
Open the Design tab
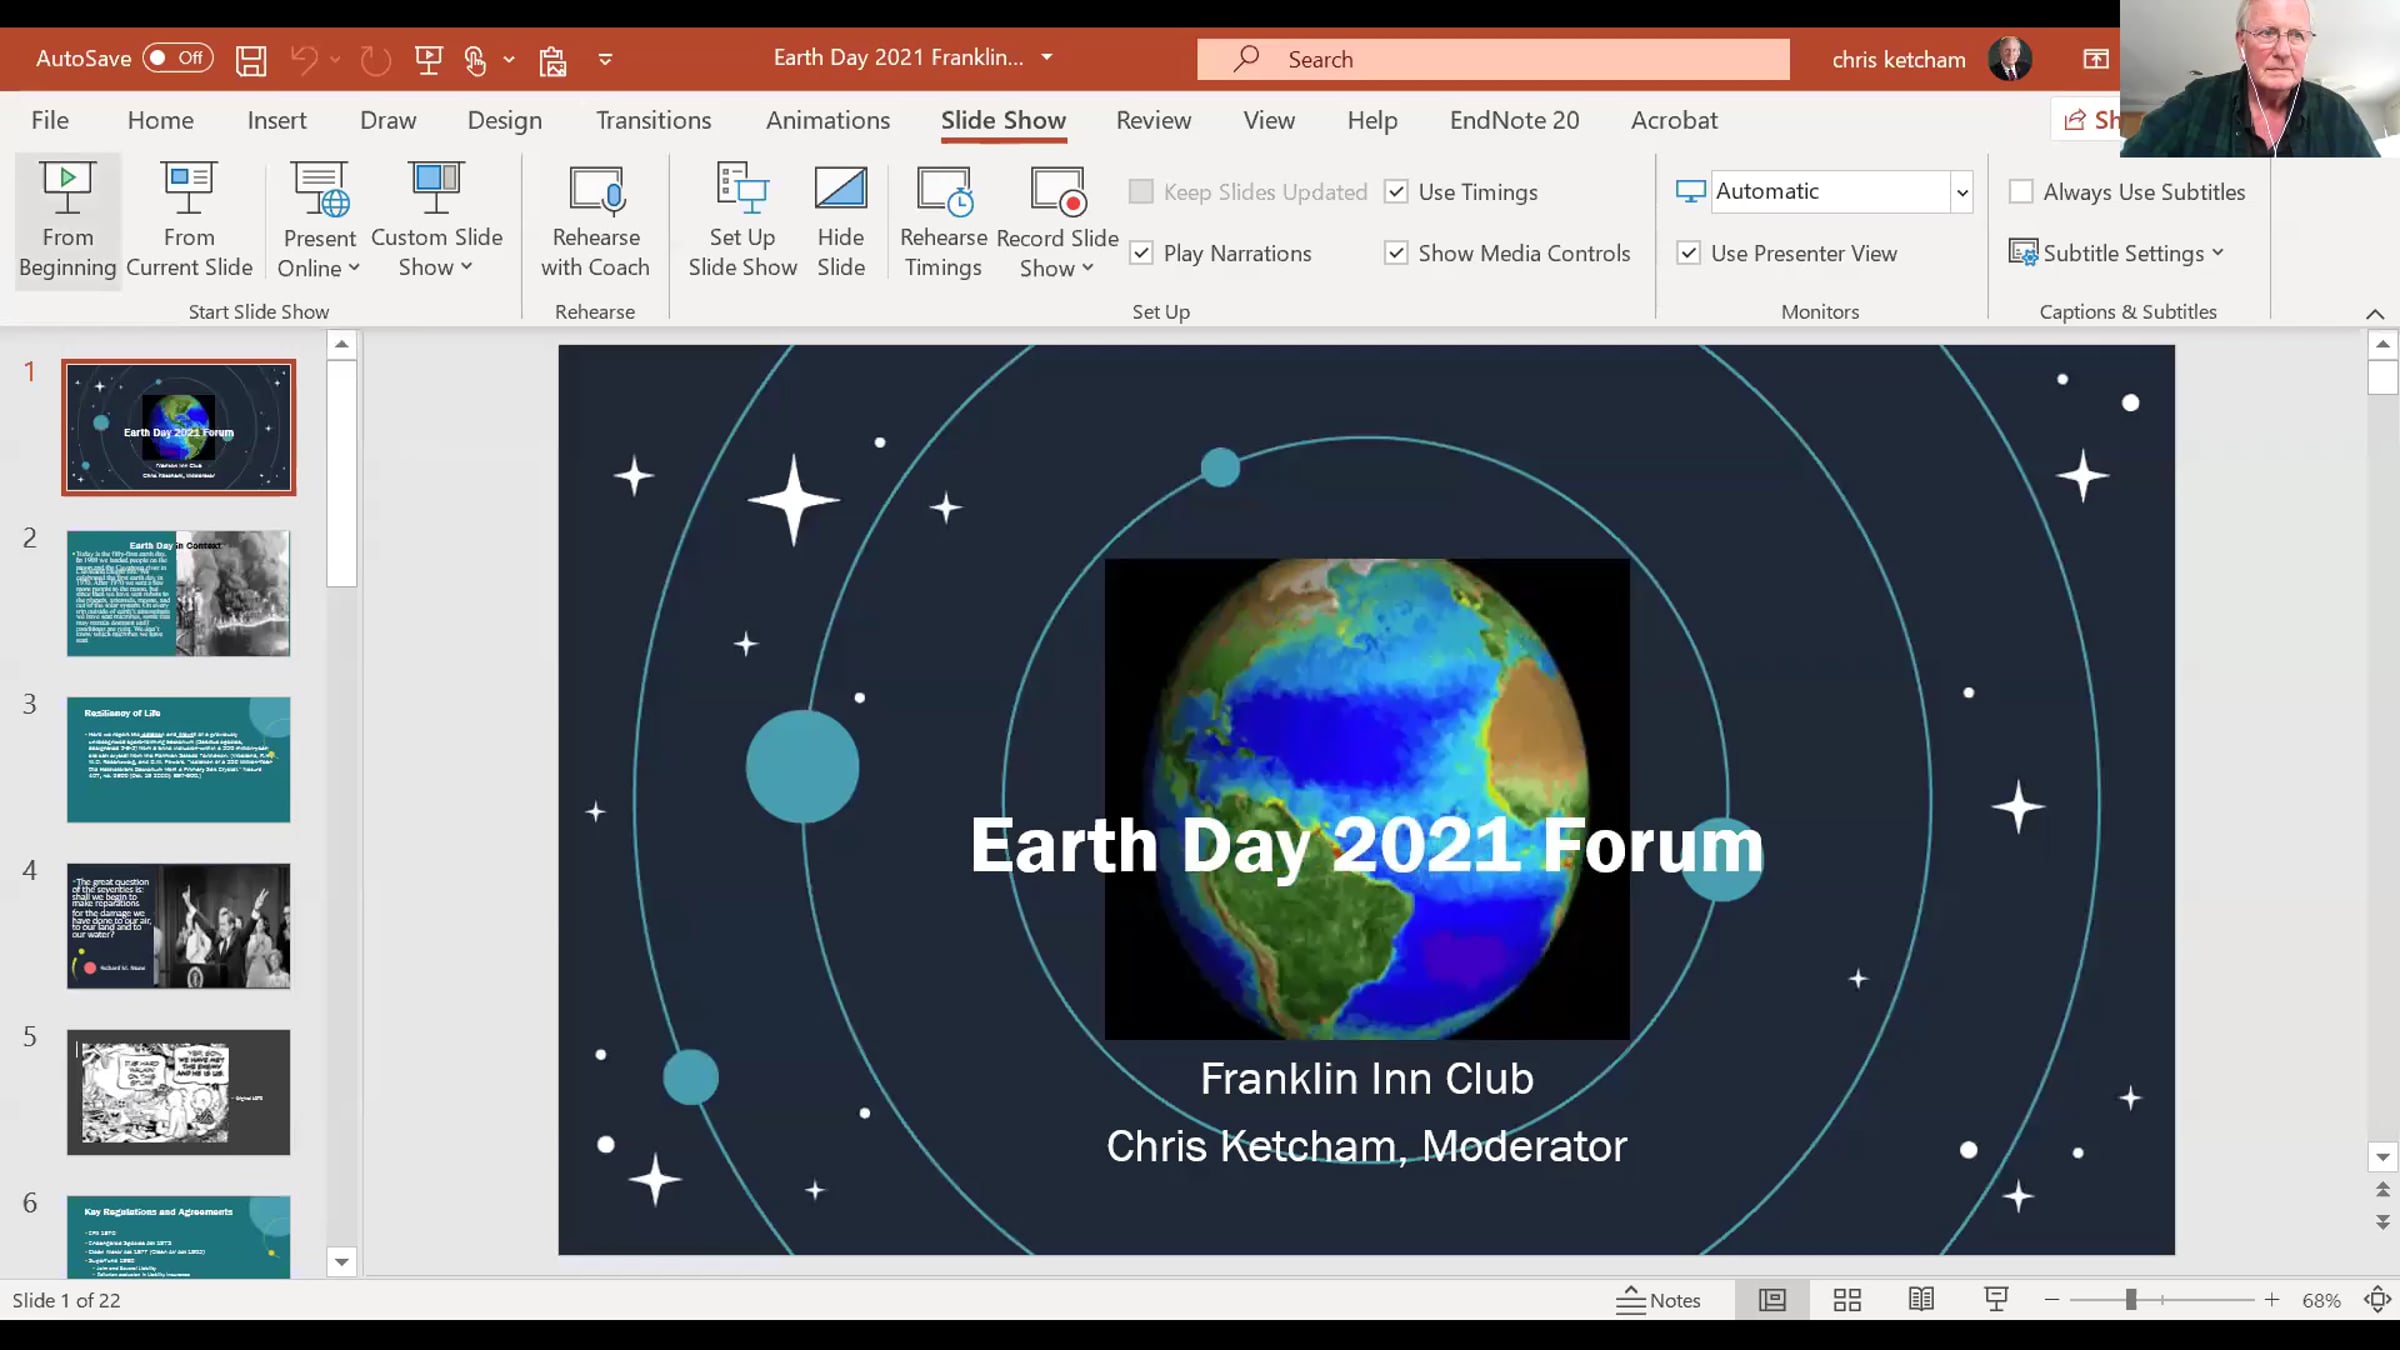505,121
